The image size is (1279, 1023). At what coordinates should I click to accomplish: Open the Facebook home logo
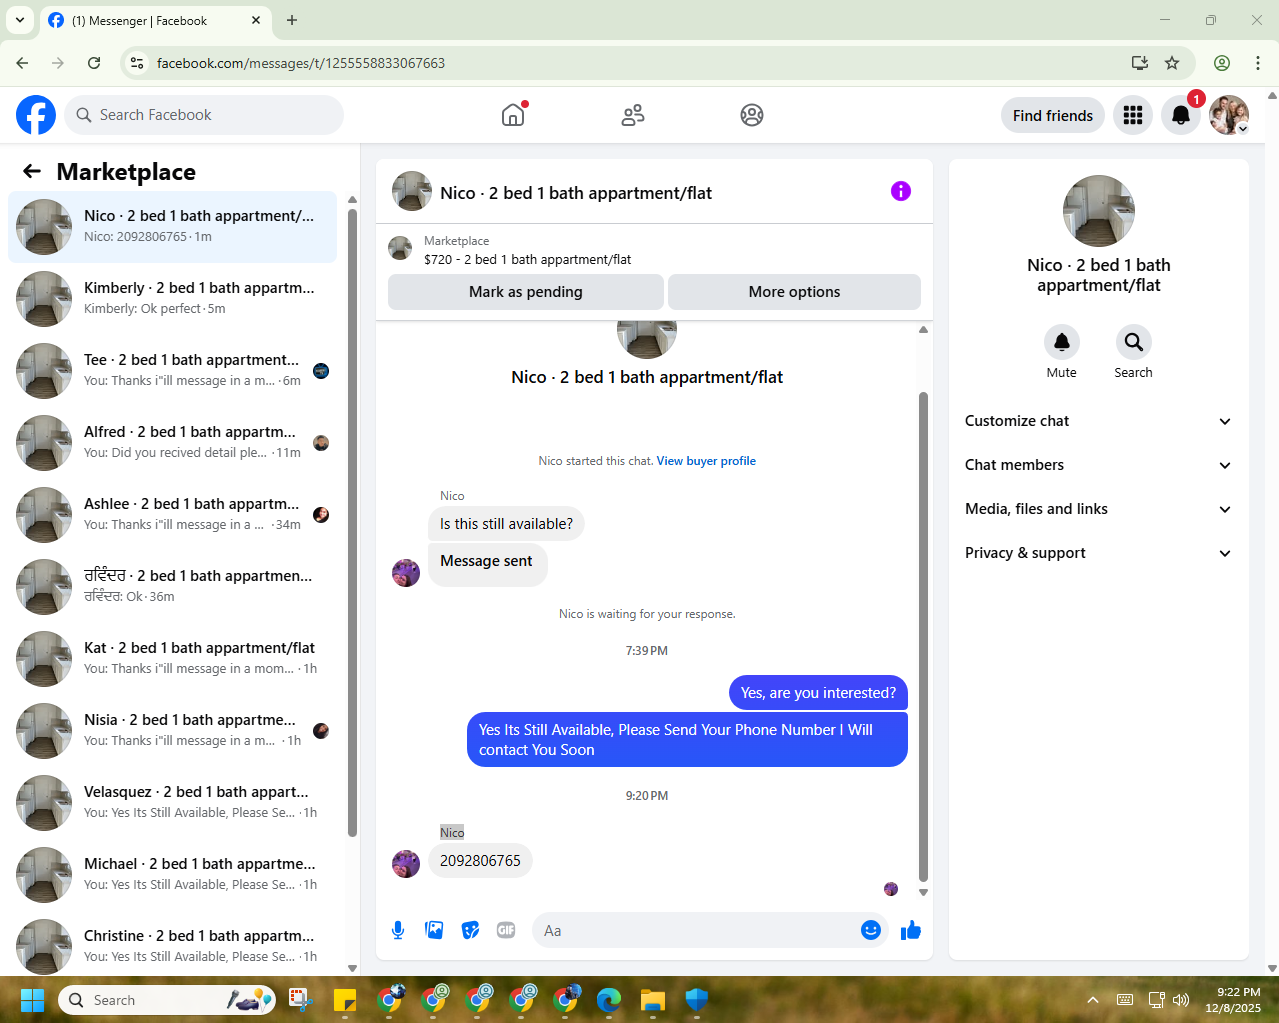click(x=36, y=115)
